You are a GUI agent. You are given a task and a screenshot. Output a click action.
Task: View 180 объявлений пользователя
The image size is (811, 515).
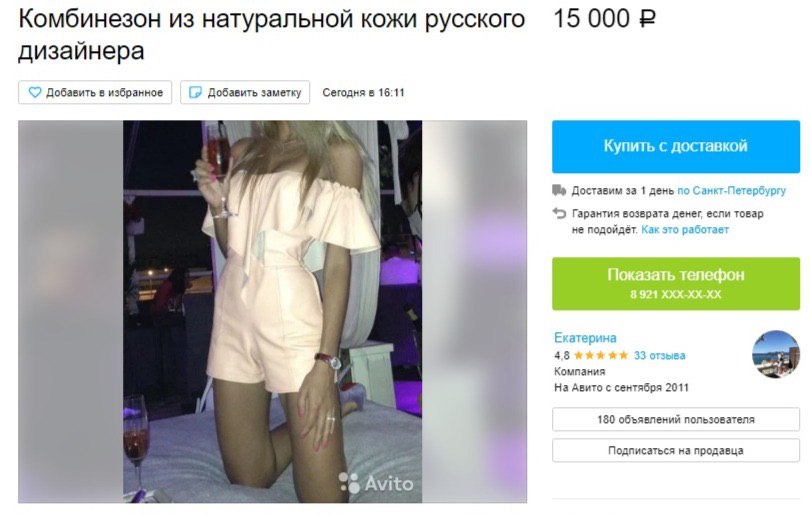pyautogui.click(x=675, y=419)
